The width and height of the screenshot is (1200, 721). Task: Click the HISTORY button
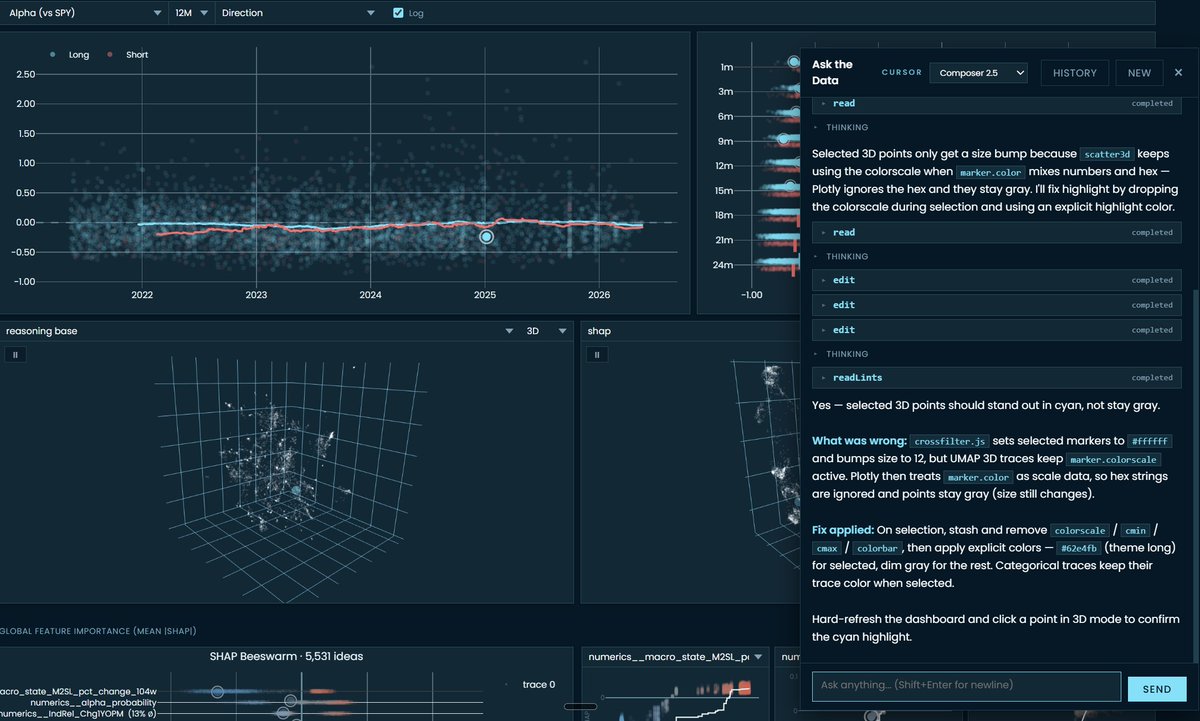1075,72
